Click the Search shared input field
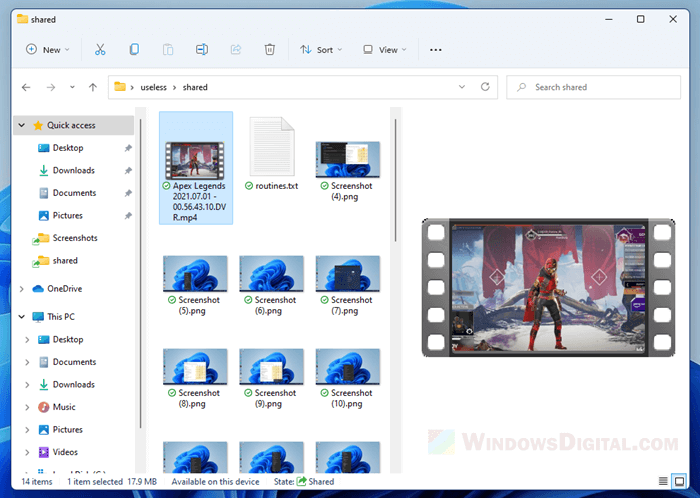This screenshot has width=700, height=499. 594,87
